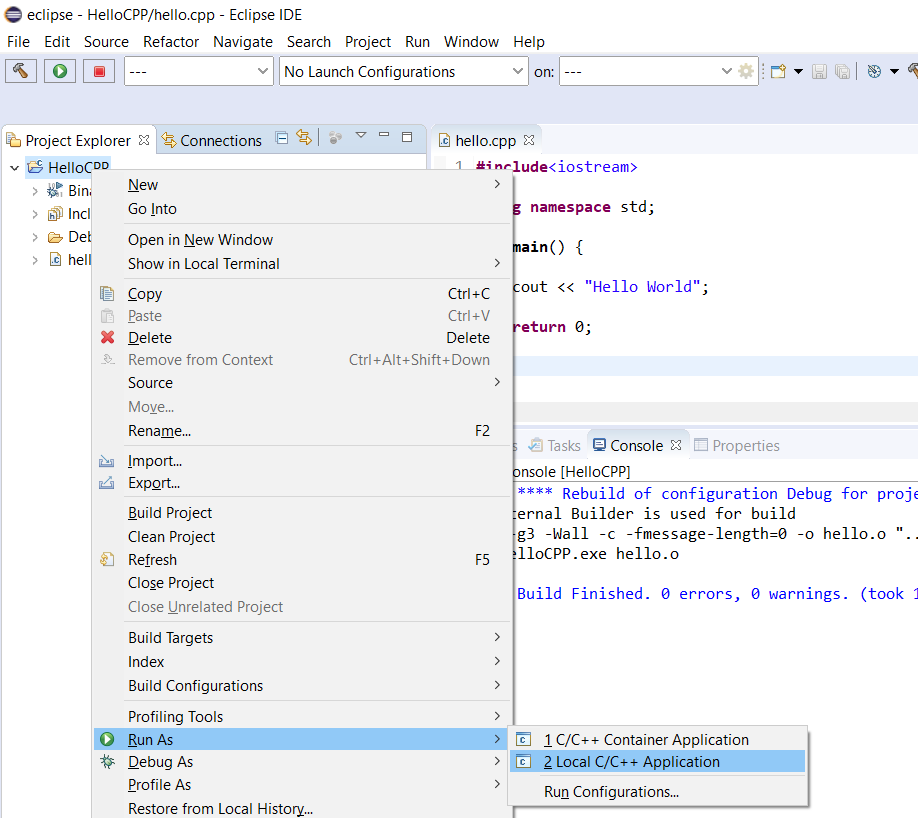Open the Project Explorer View Menu triangle
918x818 pixels.
361,135
